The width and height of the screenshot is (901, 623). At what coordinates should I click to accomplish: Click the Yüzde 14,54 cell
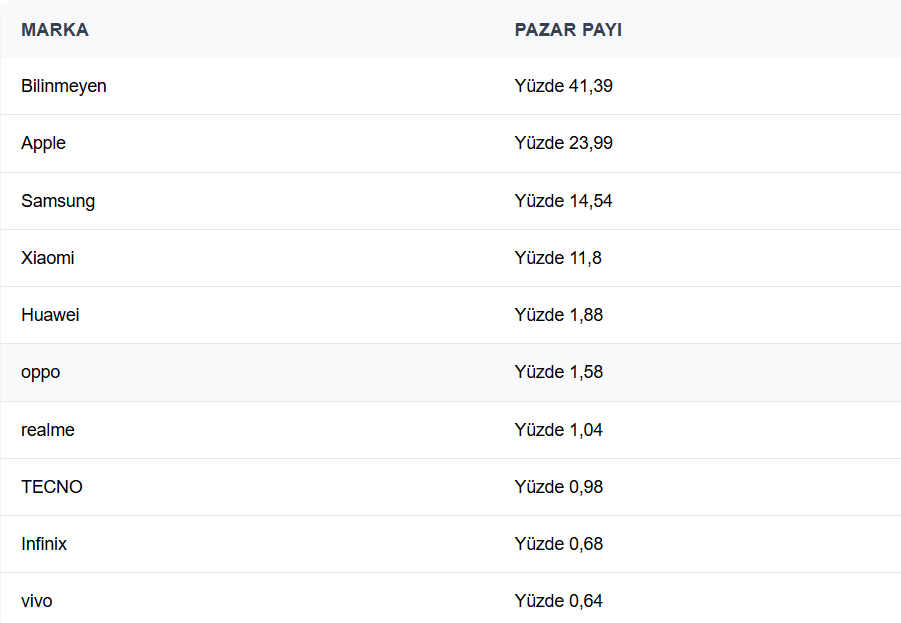coord(564,201)
